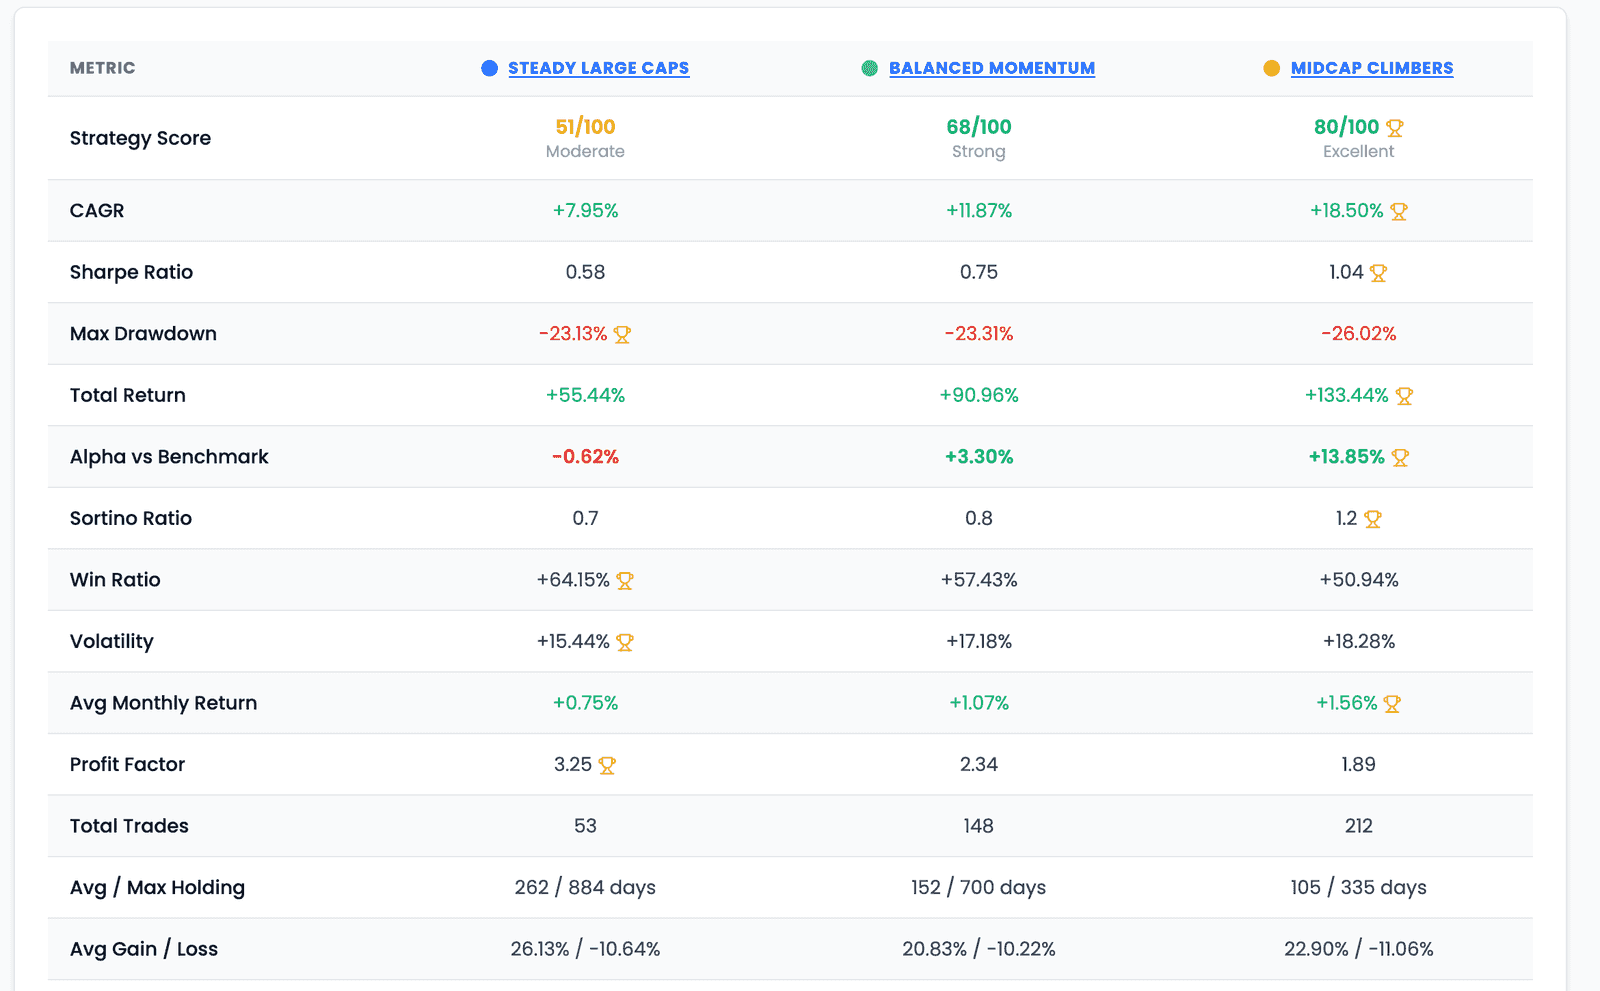This screenshot has height=991, width=1600.
Task: Click the METRIC column header
Action: tap(102, 68)
